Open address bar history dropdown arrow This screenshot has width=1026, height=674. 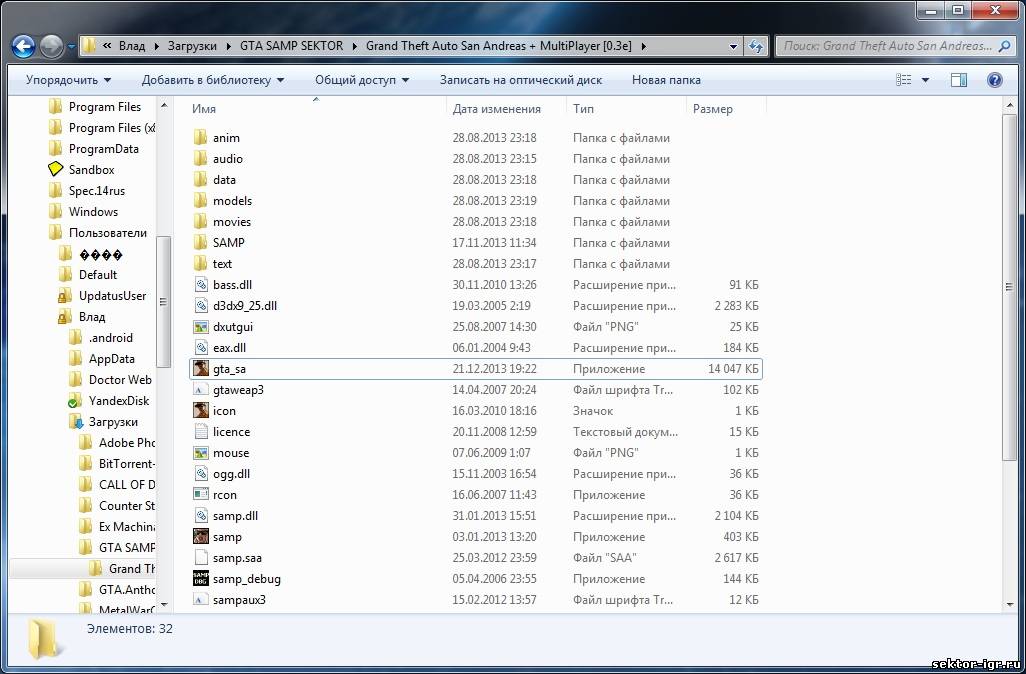pyautogui.click(x=734, y=46)
